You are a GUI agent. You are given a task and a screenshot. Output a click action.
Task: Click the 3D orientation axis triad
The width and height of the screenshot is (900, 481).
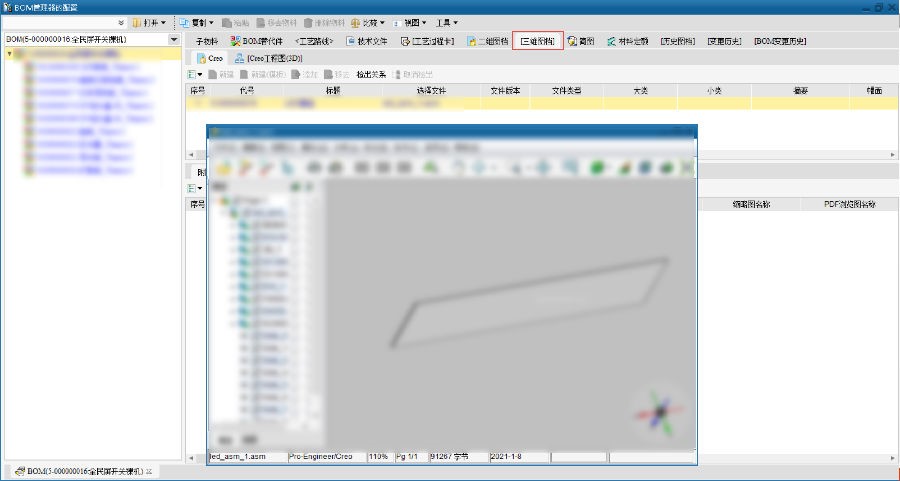pos(659,411)
